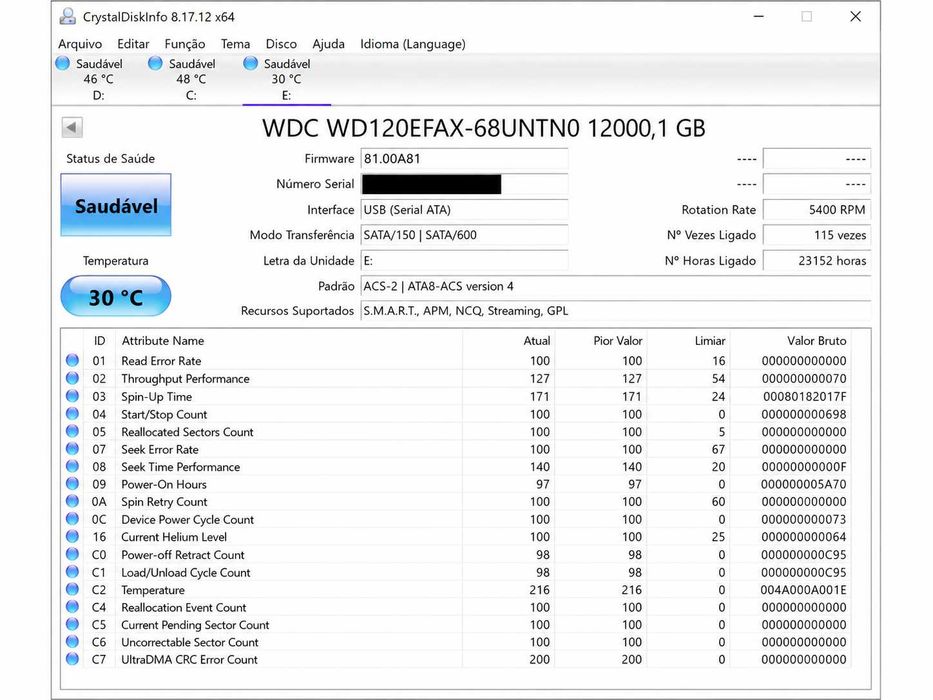Screen dimensions: 933x700
Task: Click the redacted Número Serial field
Action: (x=464, y=184)
